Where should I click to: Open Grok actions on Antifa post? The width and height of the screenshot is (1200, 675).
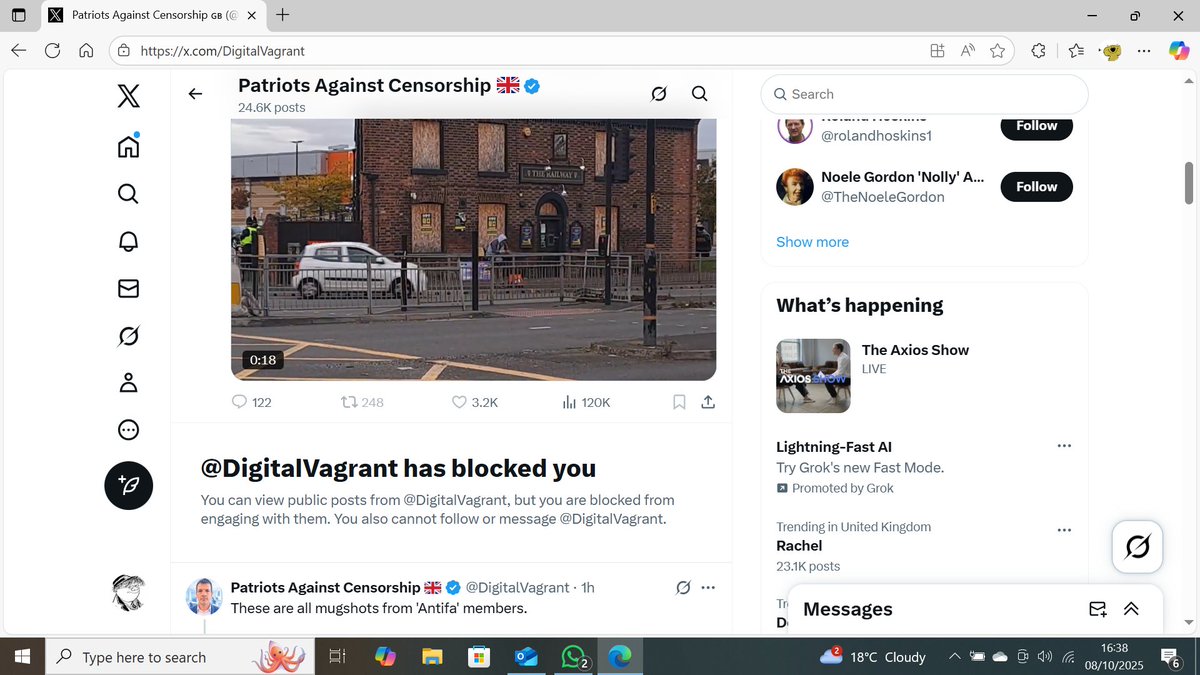click(x=682, y=587)
